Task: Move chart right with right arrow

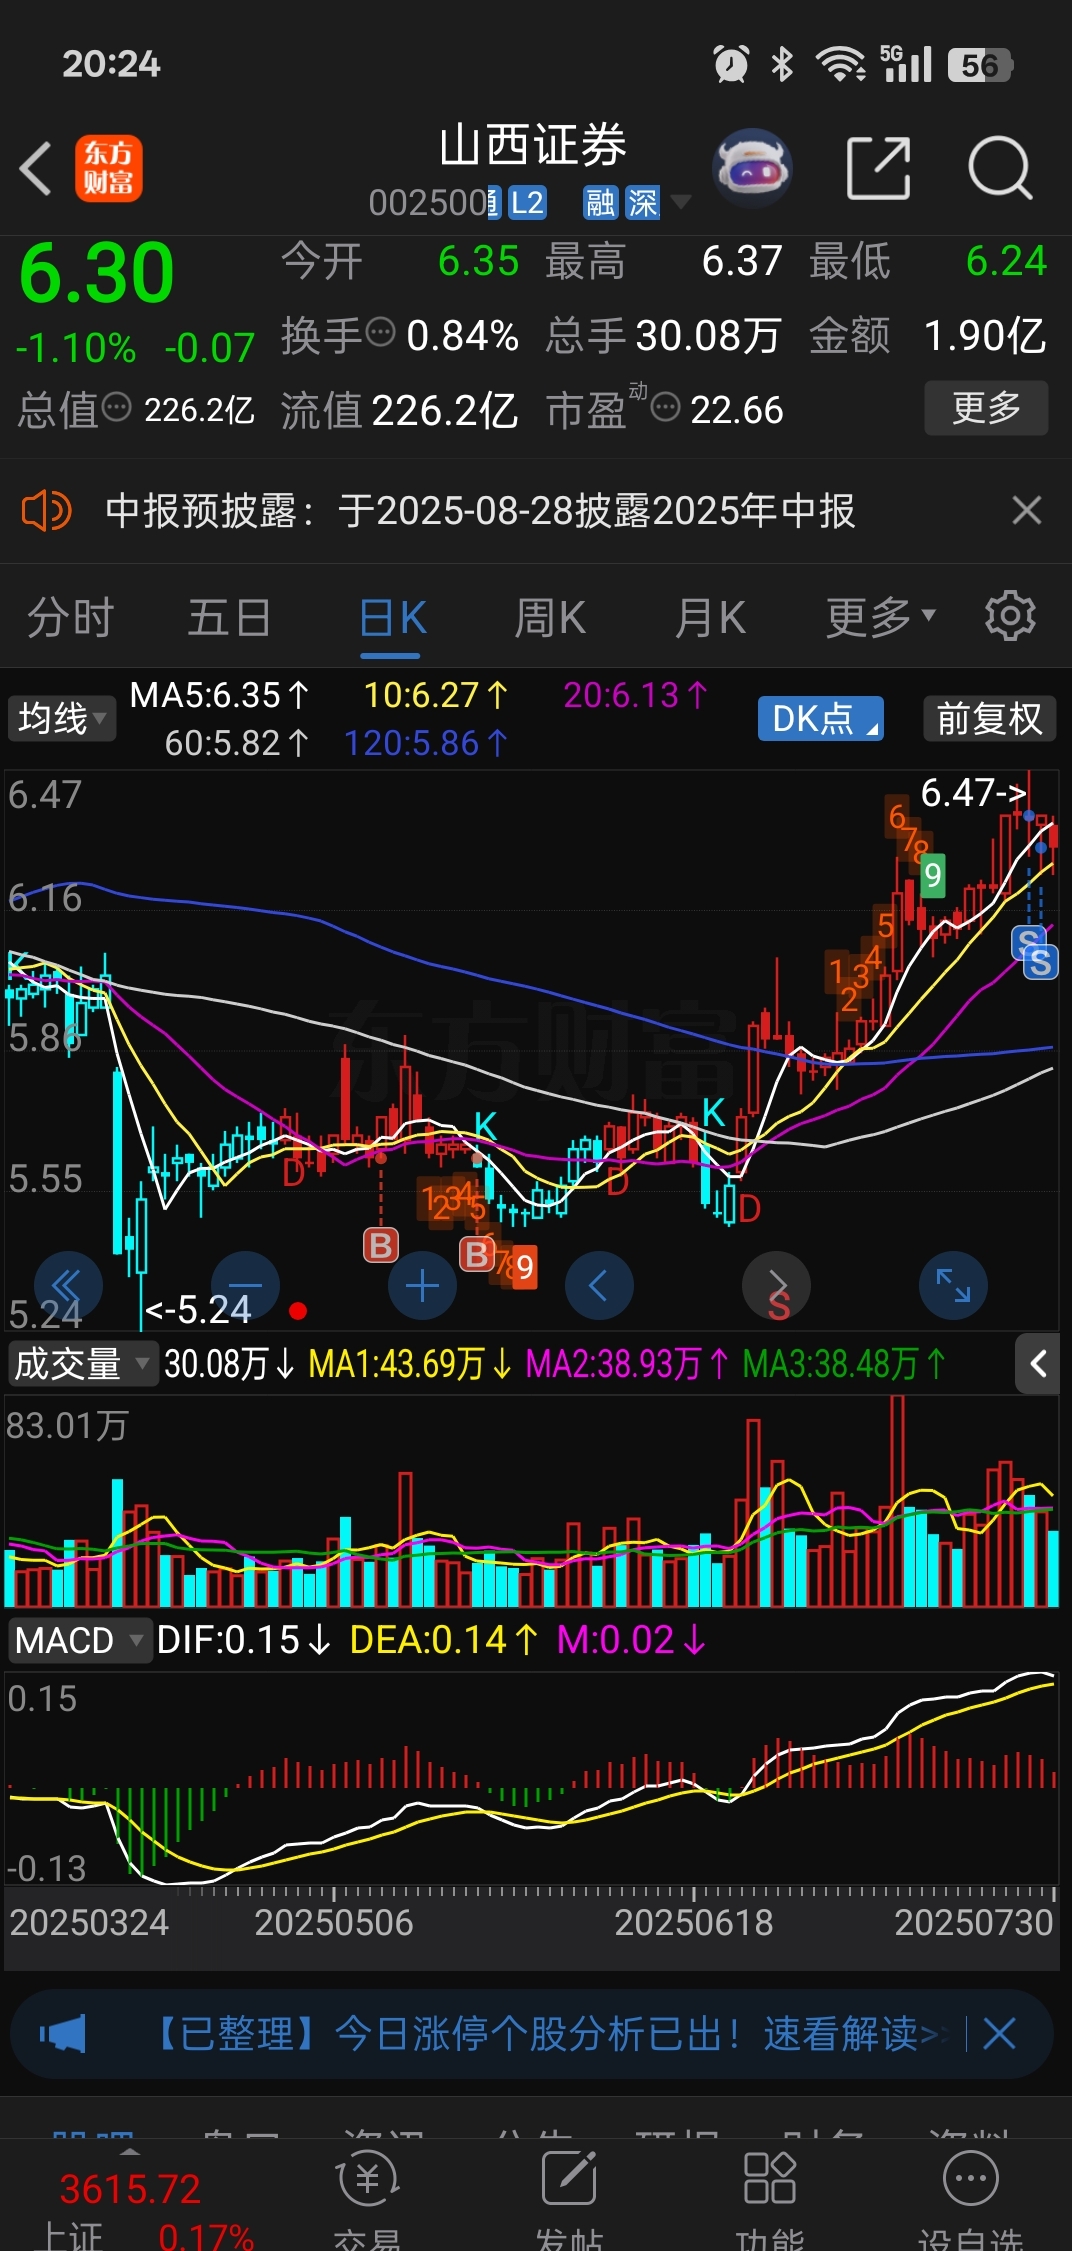Action: pos(776,1285)
